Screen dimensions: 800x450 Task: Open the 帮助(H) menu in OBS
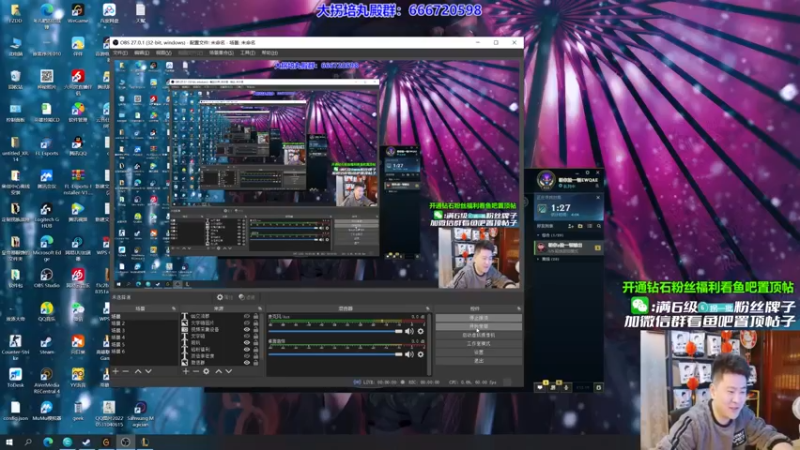(269, 53)
